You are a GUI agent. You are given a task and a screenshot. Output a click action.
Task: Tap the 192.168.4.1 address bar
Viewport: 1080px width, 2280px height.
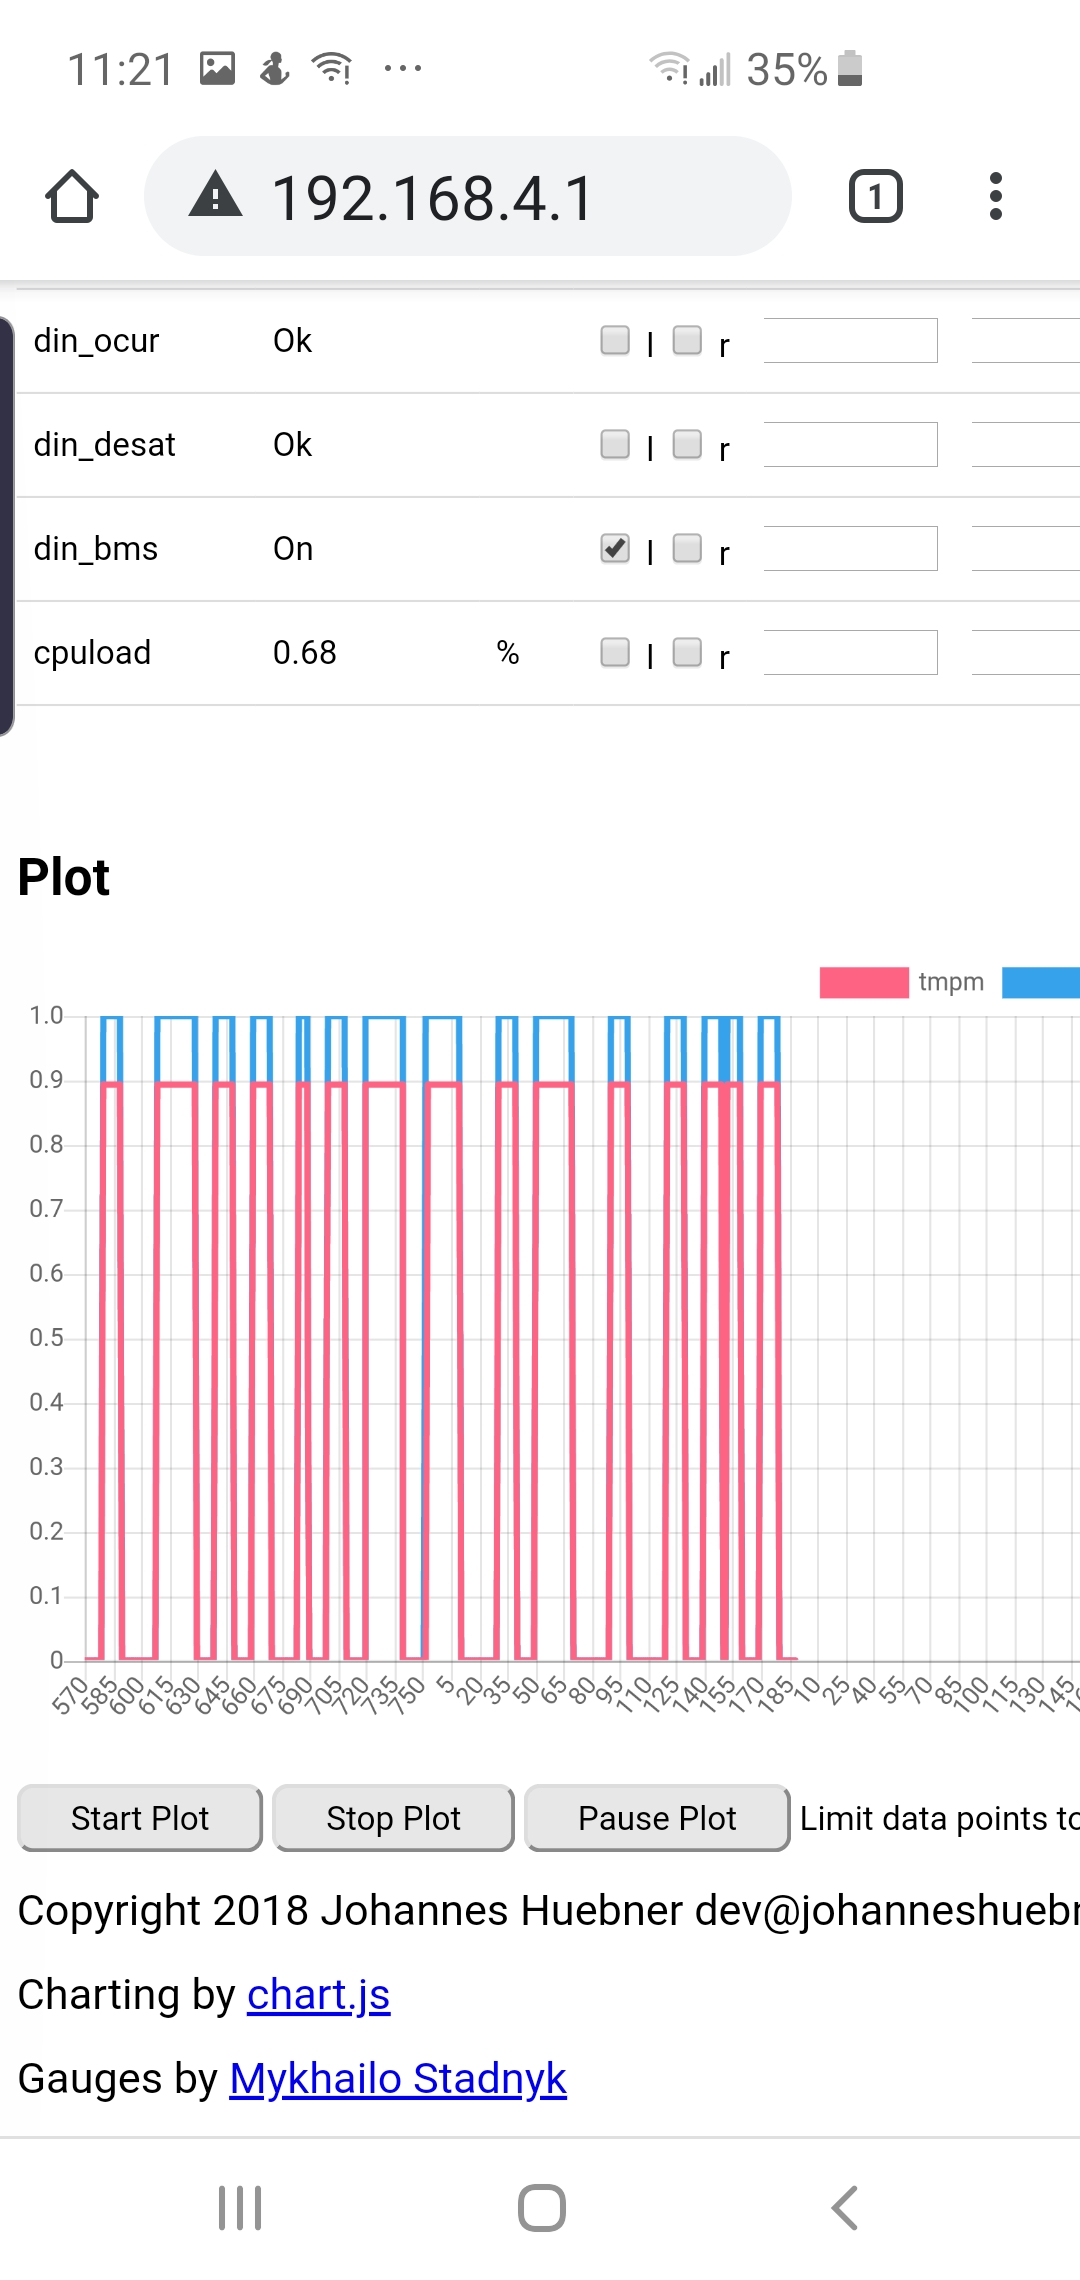468,196
